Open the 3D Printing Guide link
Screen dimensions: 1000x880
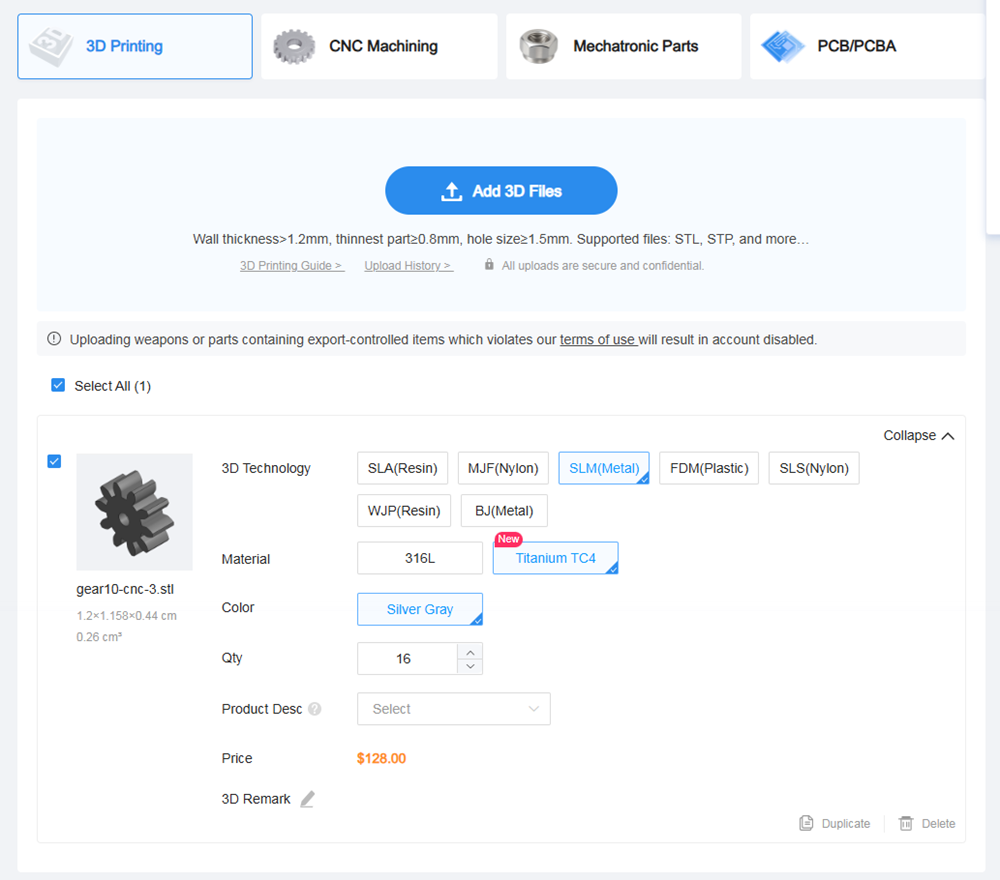(292, 266)
